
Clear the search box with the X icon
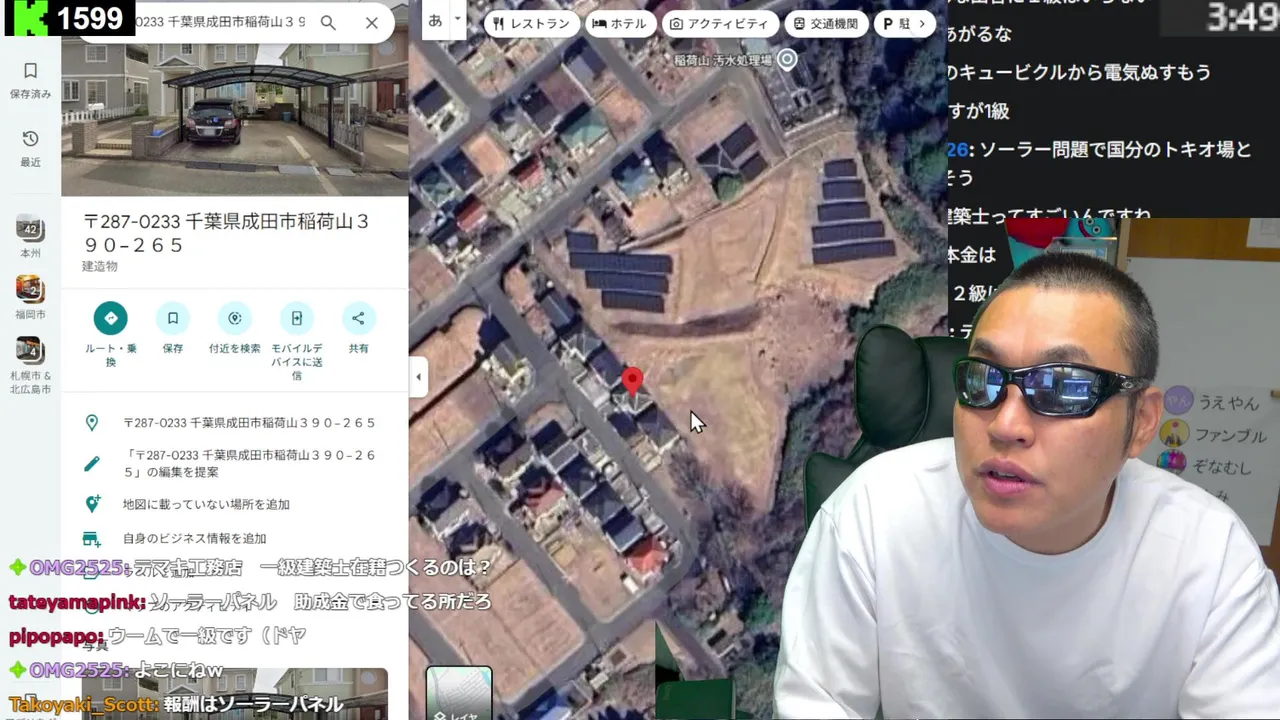coord(371,22)
